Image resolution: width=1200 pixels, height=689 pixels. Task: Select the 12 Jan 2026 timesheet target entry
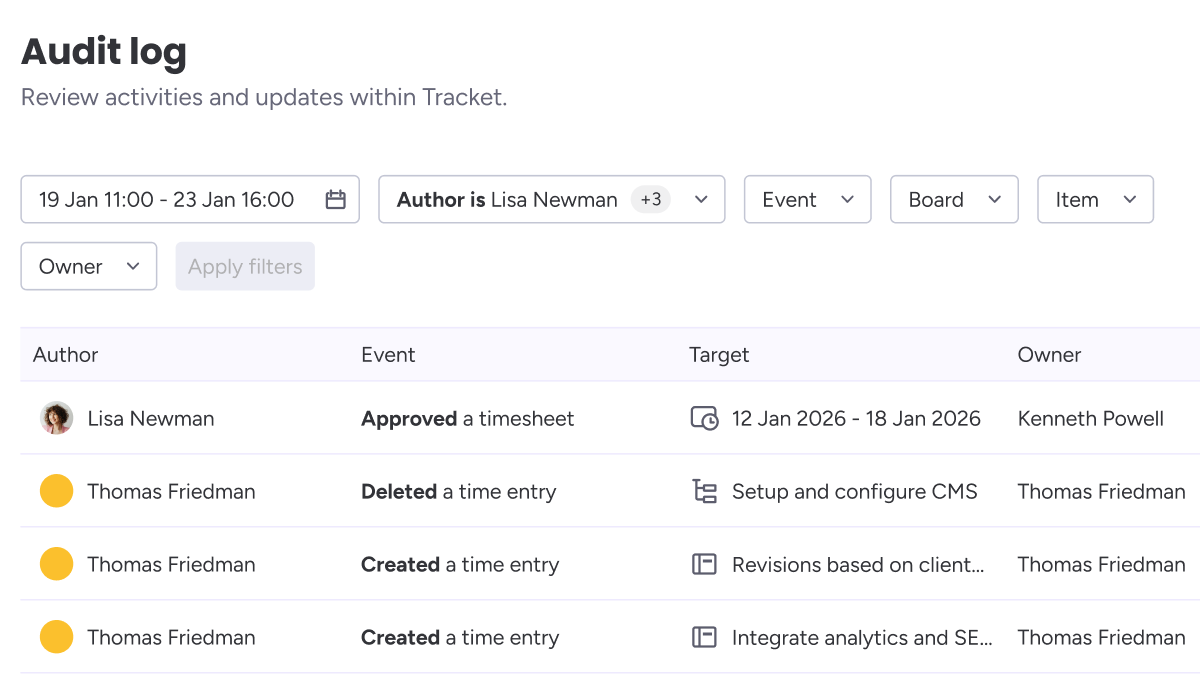point(856,418)
